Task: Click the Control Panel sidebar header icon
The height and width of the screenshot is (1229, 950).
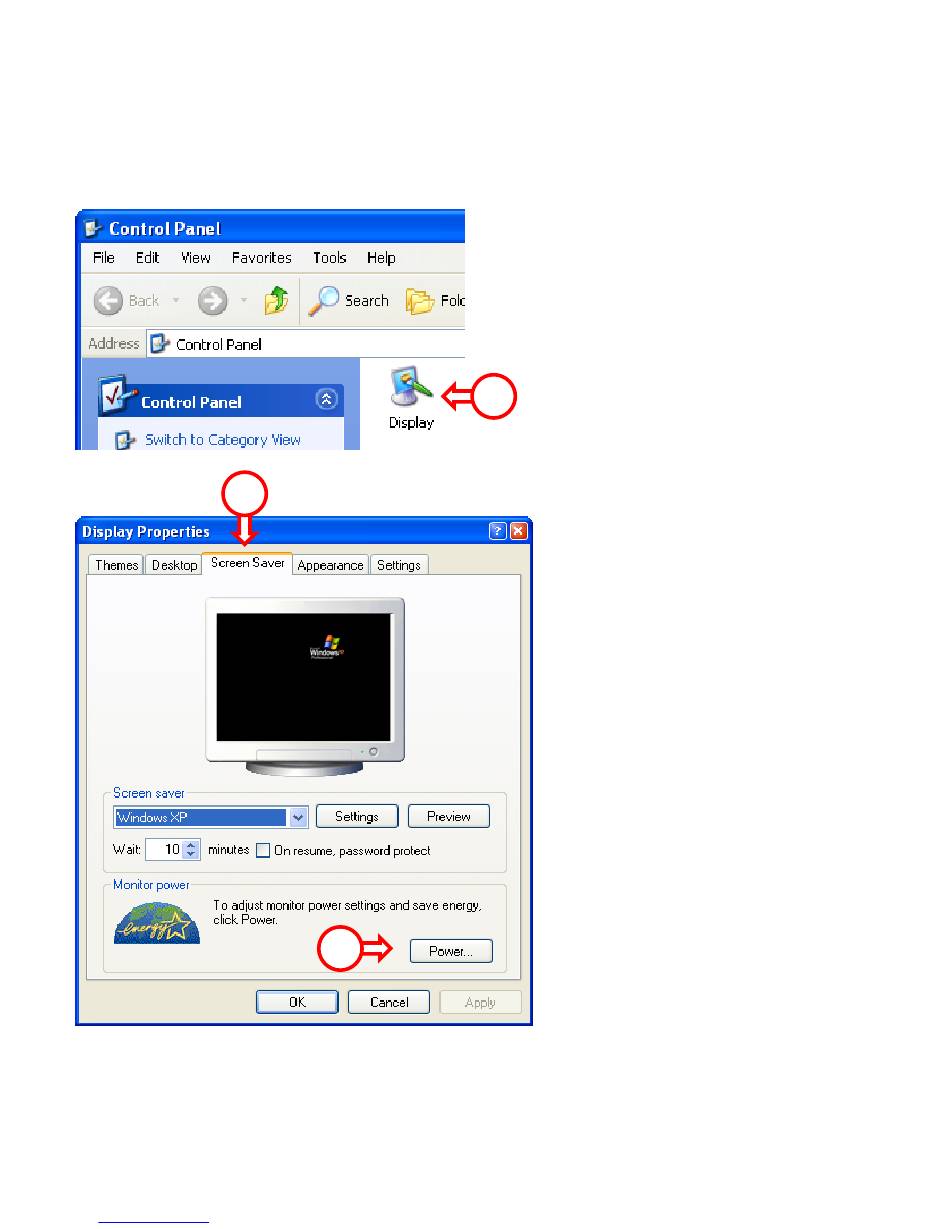Action: [x=117, y=398]
